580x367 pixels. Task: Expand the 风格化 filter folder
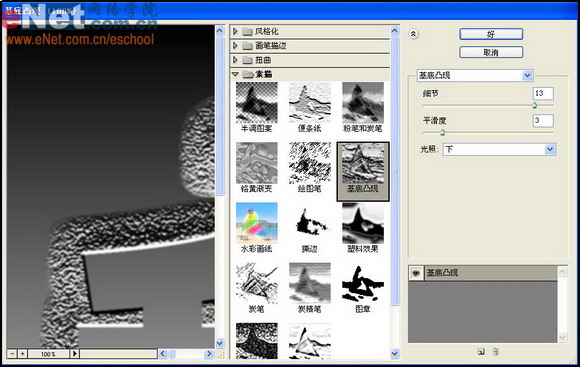pos(235,31)
